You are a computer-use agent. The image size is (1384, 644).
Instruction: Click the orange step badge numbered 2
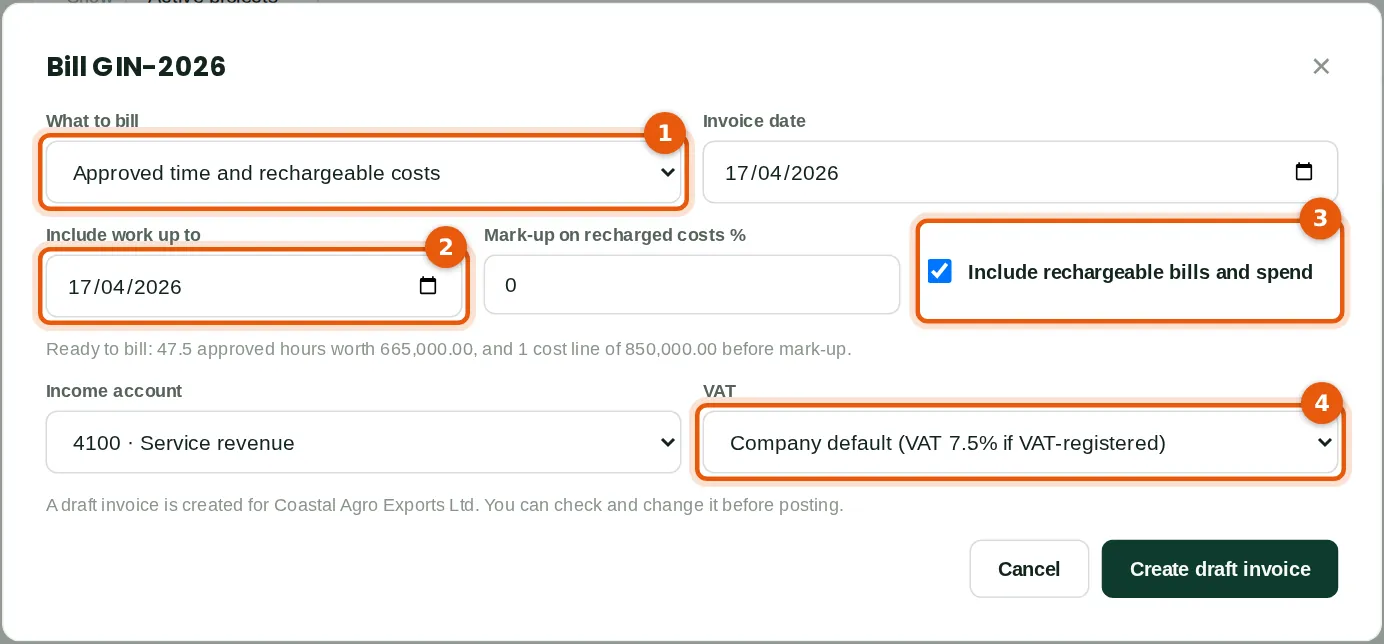tap(446, 246)
